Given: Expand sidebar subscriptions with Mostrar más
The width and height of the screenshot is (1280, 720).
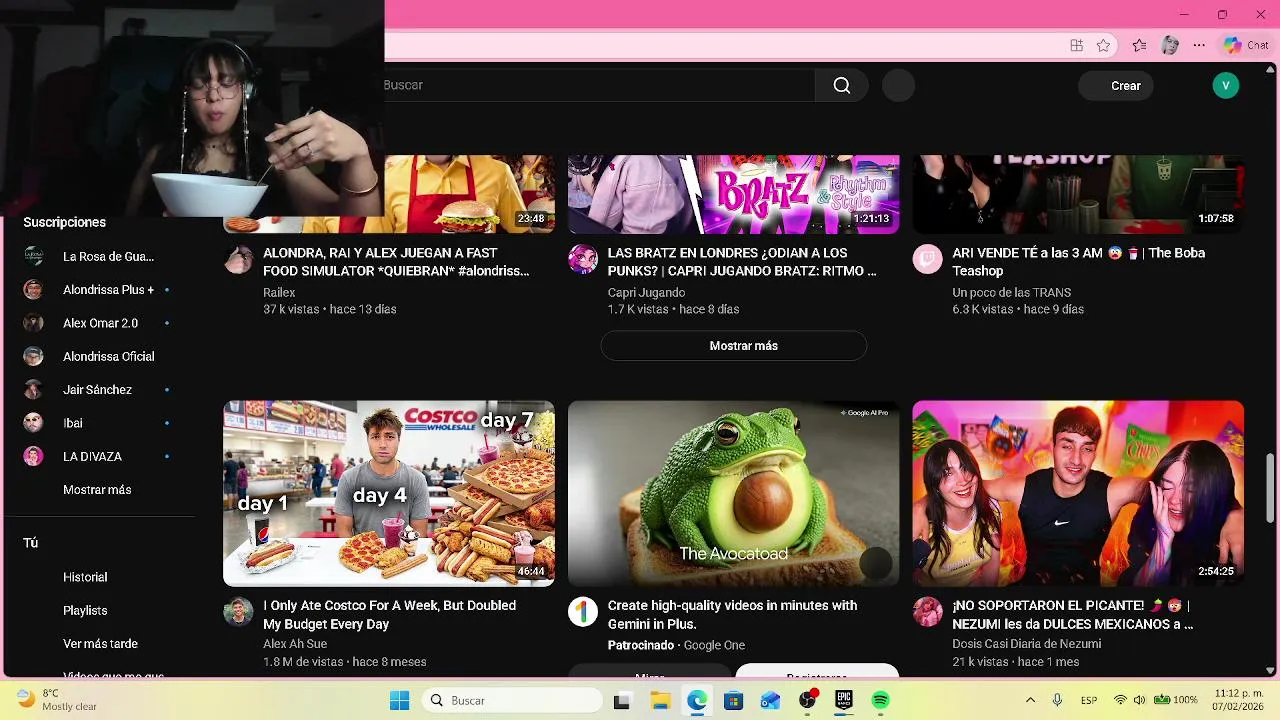Looking at the screenshot, I should (97, 490).
